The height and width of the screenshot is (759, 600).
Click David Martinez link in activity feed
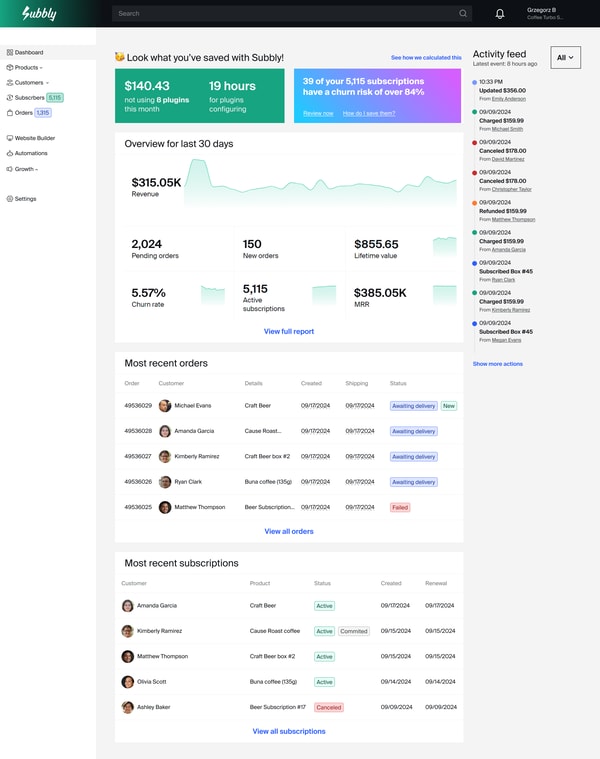point(508,159)
